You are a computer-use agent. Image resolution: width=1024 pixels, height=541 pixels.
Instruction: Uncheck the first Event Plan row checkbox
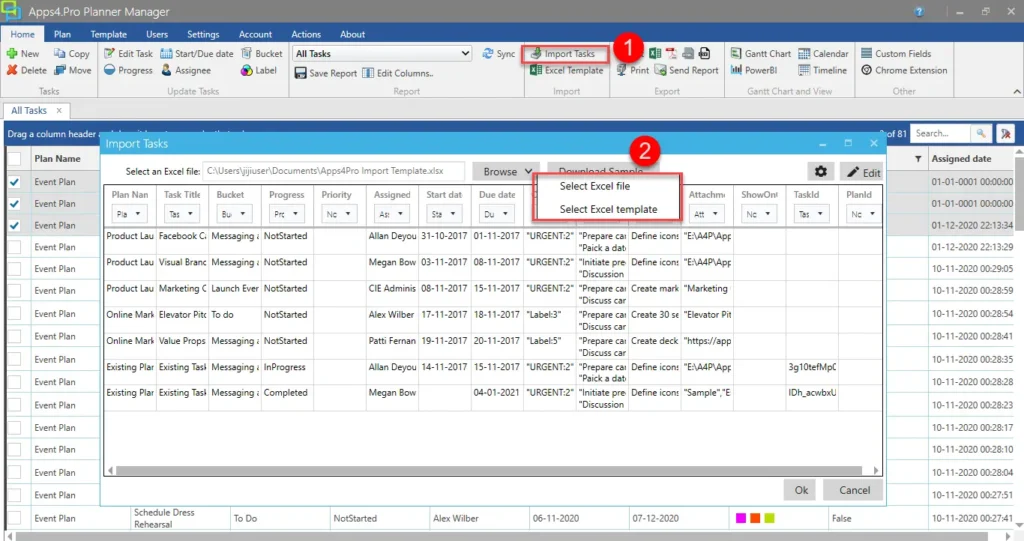pyautogui.click(x=14, y=183)
